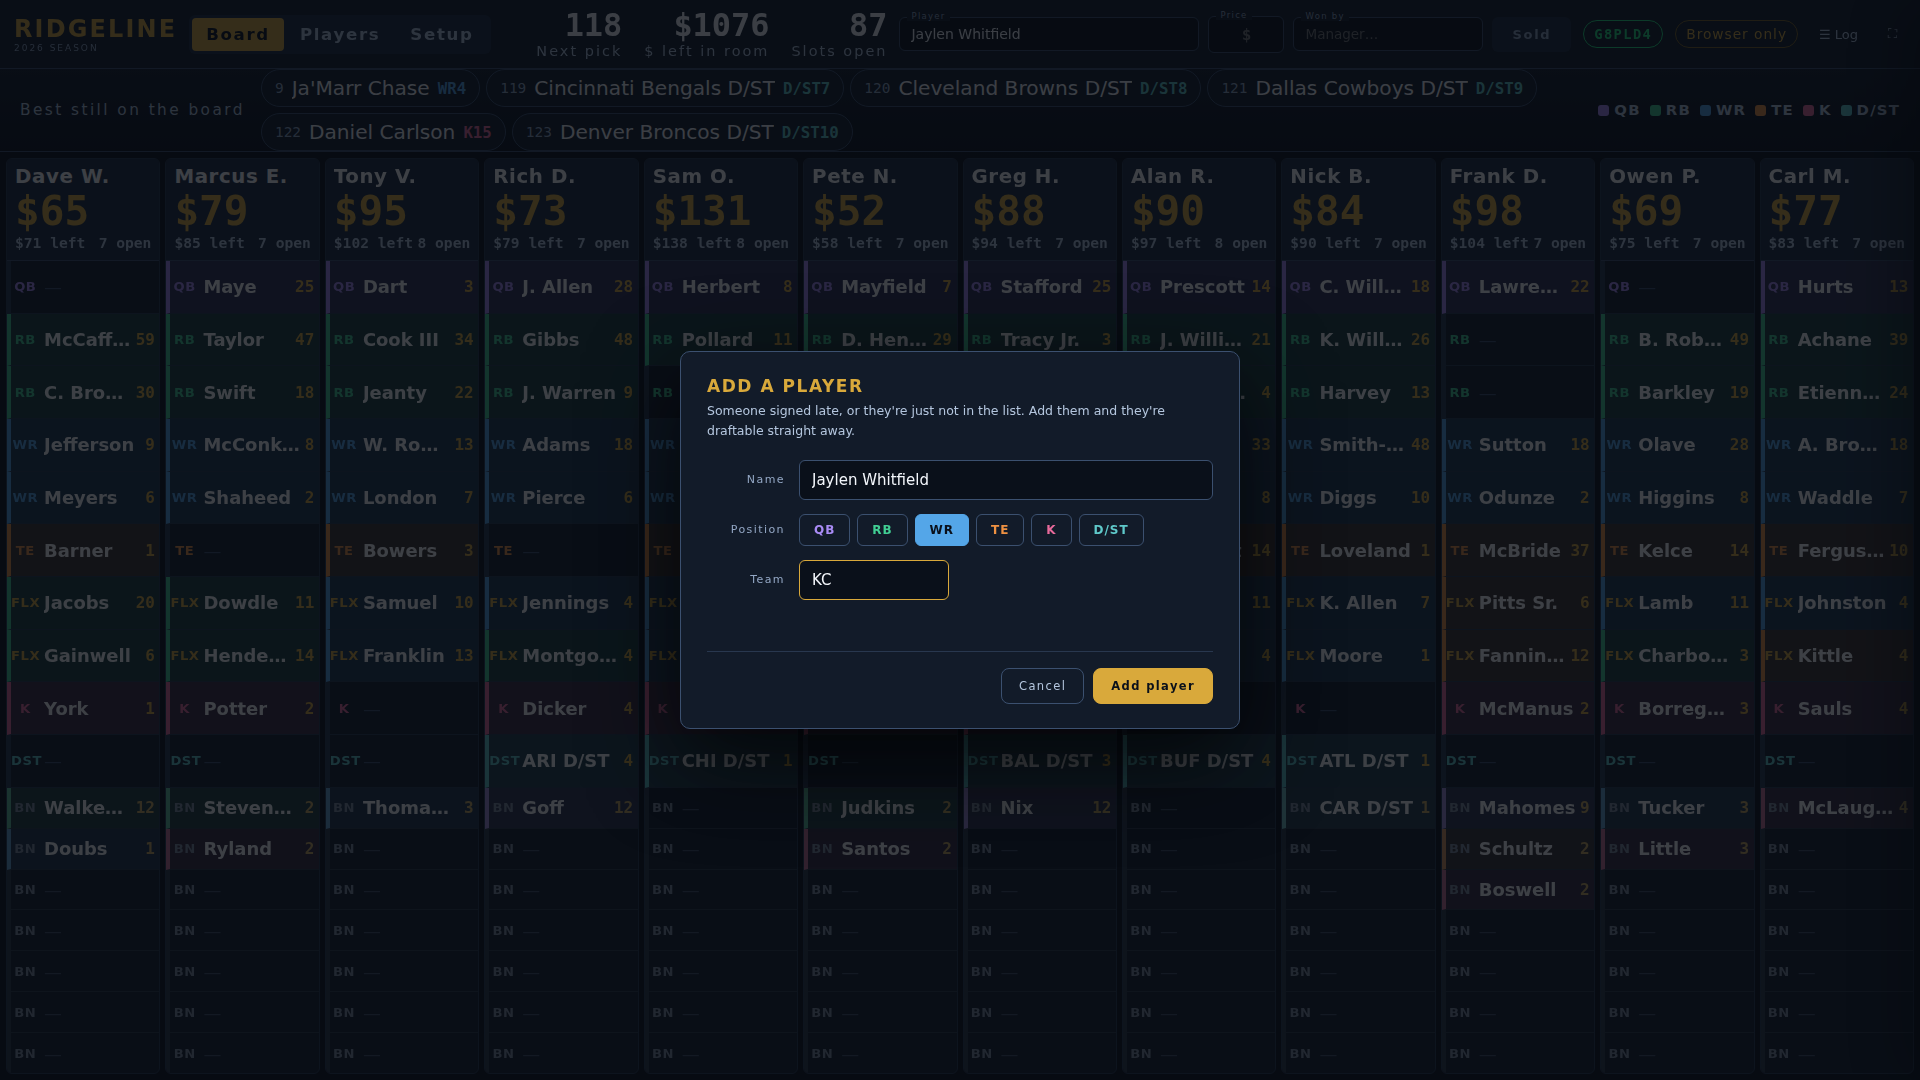Click the Bowers TE roster cell
The height and width of the screenshot is (1080, 1920).
coord(402,551)
